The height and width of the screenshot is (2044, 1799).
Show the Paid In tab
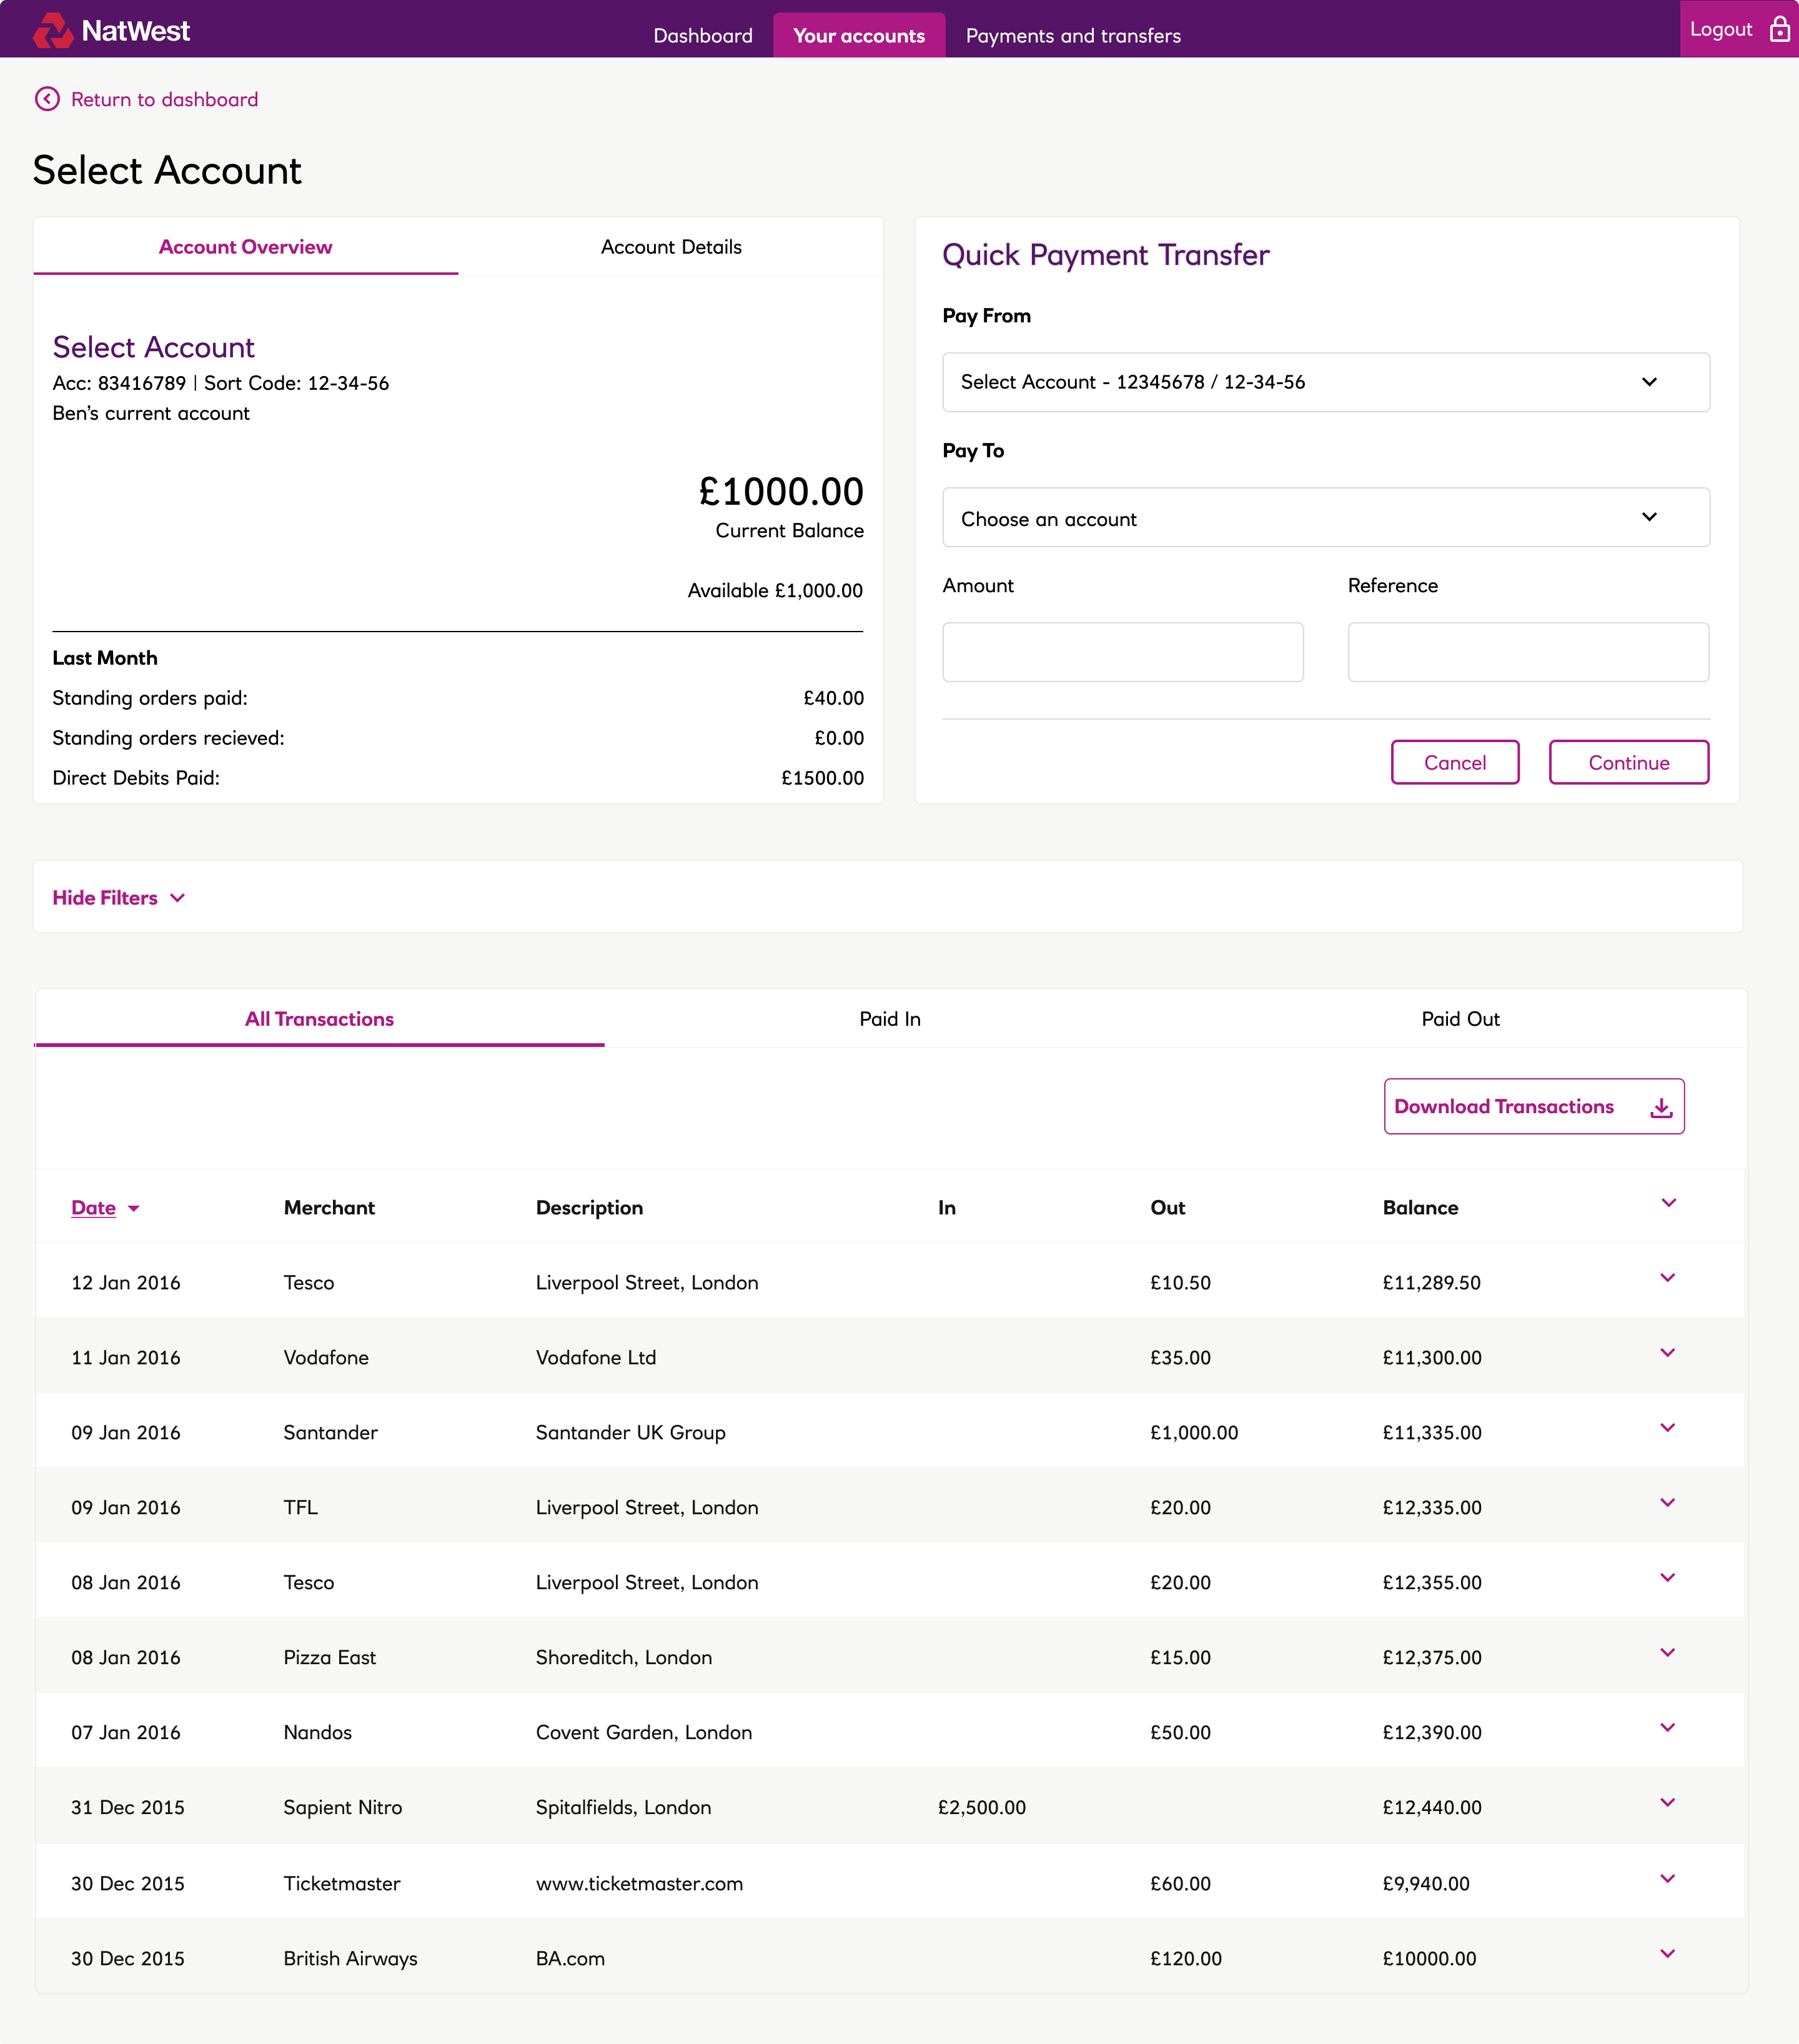tap(890, 1019)
